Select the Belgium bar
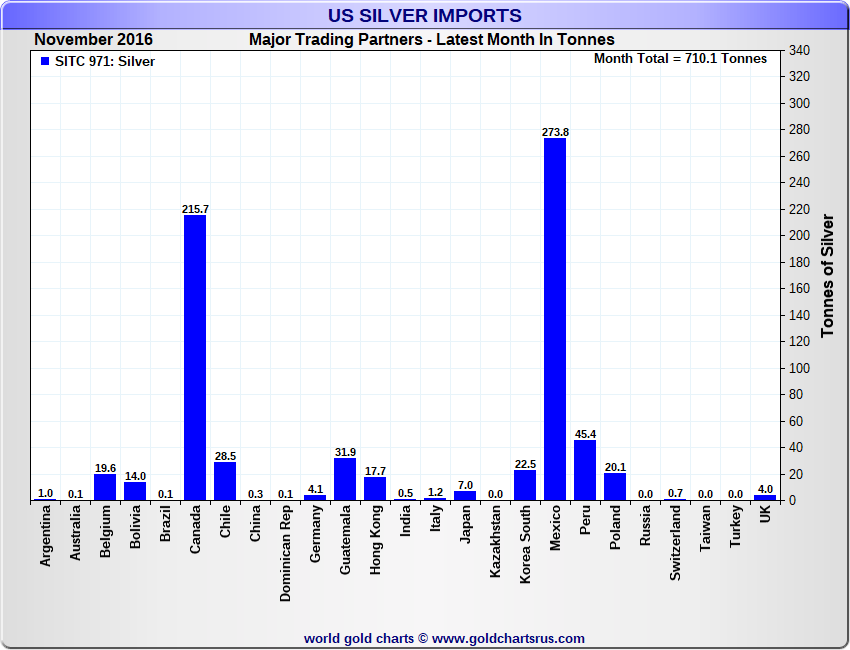Image resolution: width=850 pixels, height=650 pixels. click(105, 487)
